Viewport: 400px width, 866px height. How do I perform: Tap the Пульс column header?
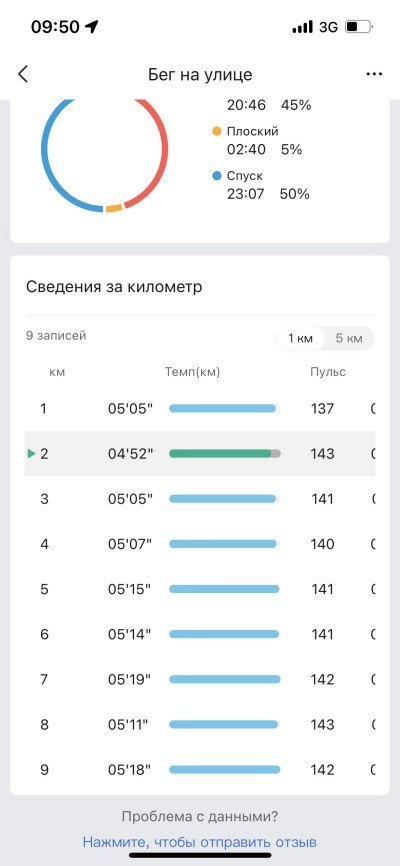pos(328,372)
